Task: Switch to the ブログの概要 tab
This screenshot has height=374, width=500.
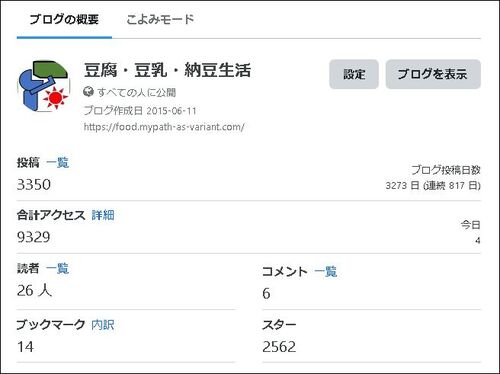Action: pyautogui.click(x=64, y=19)
